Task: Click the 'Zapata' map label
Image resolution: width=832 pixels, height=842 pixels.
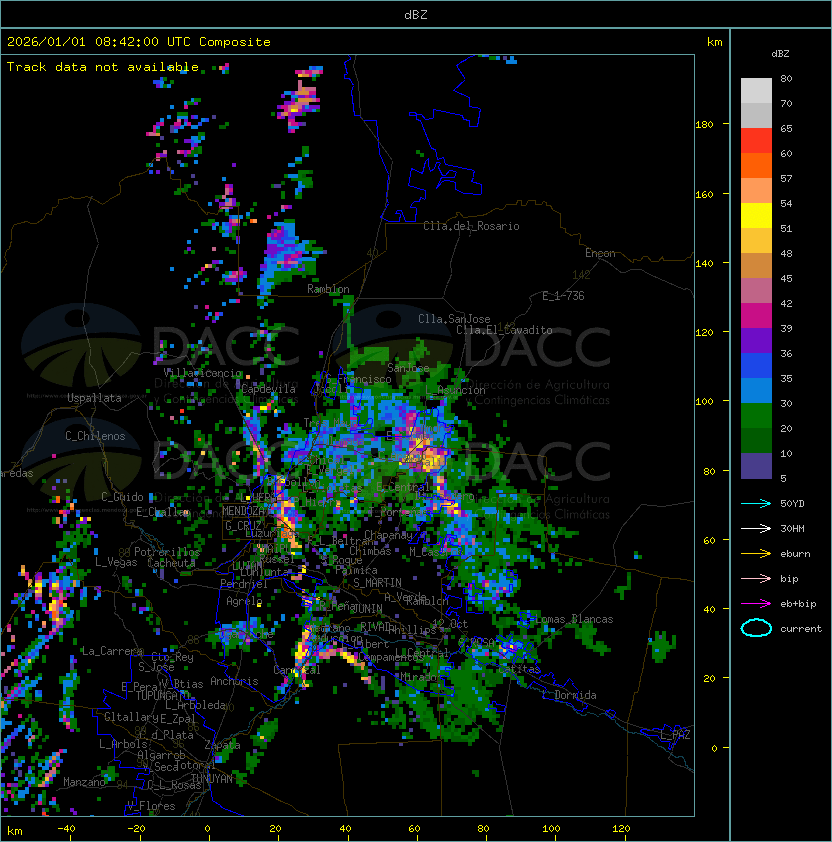Action: coord(222,745)
